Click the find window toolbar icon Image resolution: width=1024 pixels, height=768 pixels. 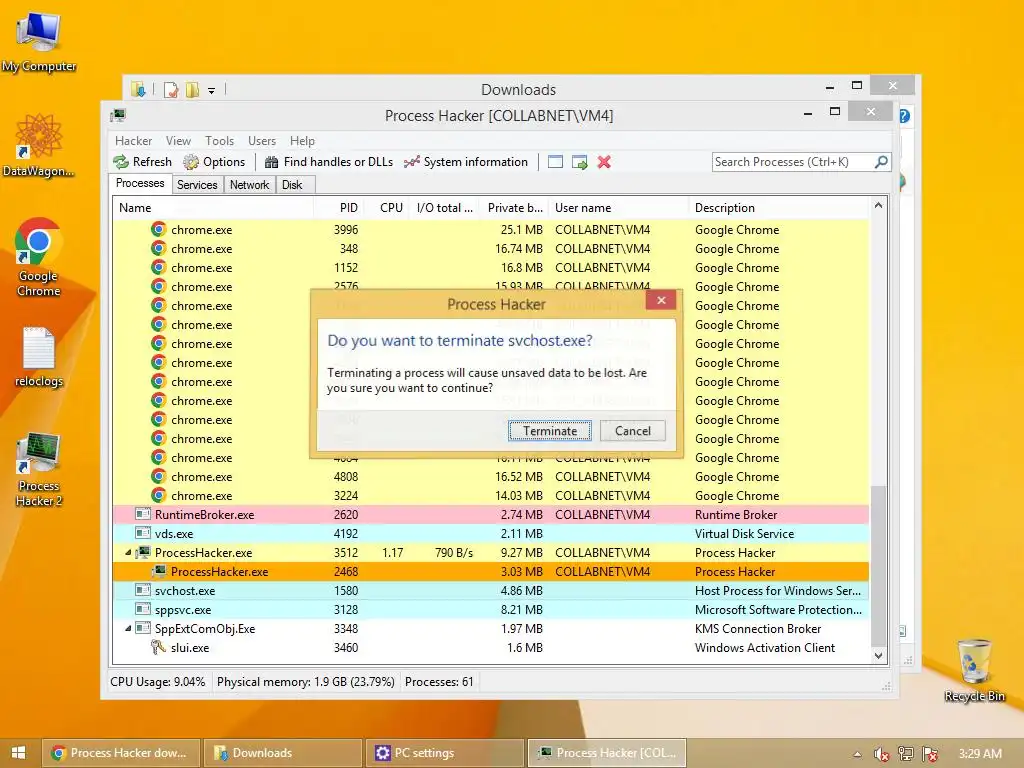point(555,162)
